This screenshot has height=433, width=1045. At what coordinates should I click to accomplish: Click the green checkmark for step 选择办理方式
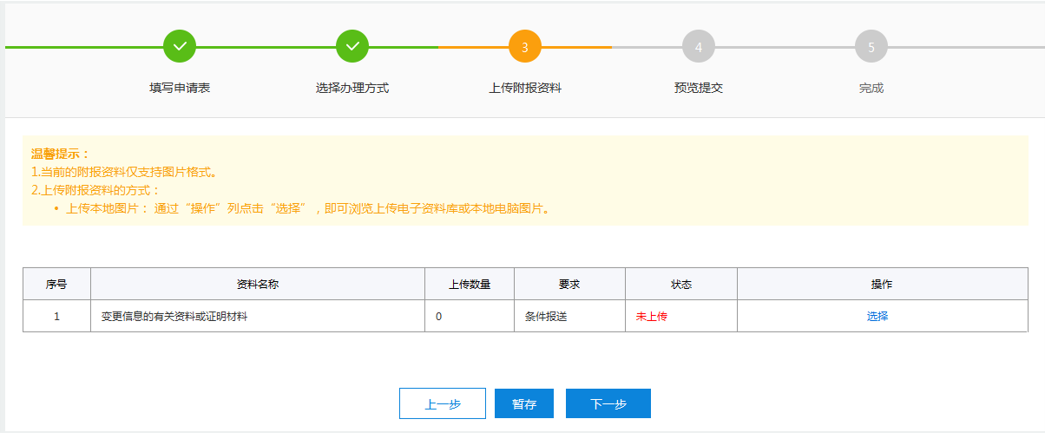point(353,47)
